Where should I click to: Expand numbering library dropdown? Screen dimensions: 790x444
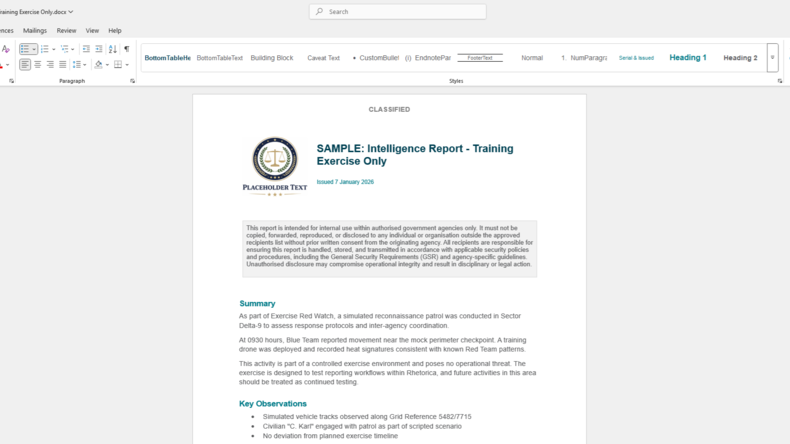pos(54,49)
